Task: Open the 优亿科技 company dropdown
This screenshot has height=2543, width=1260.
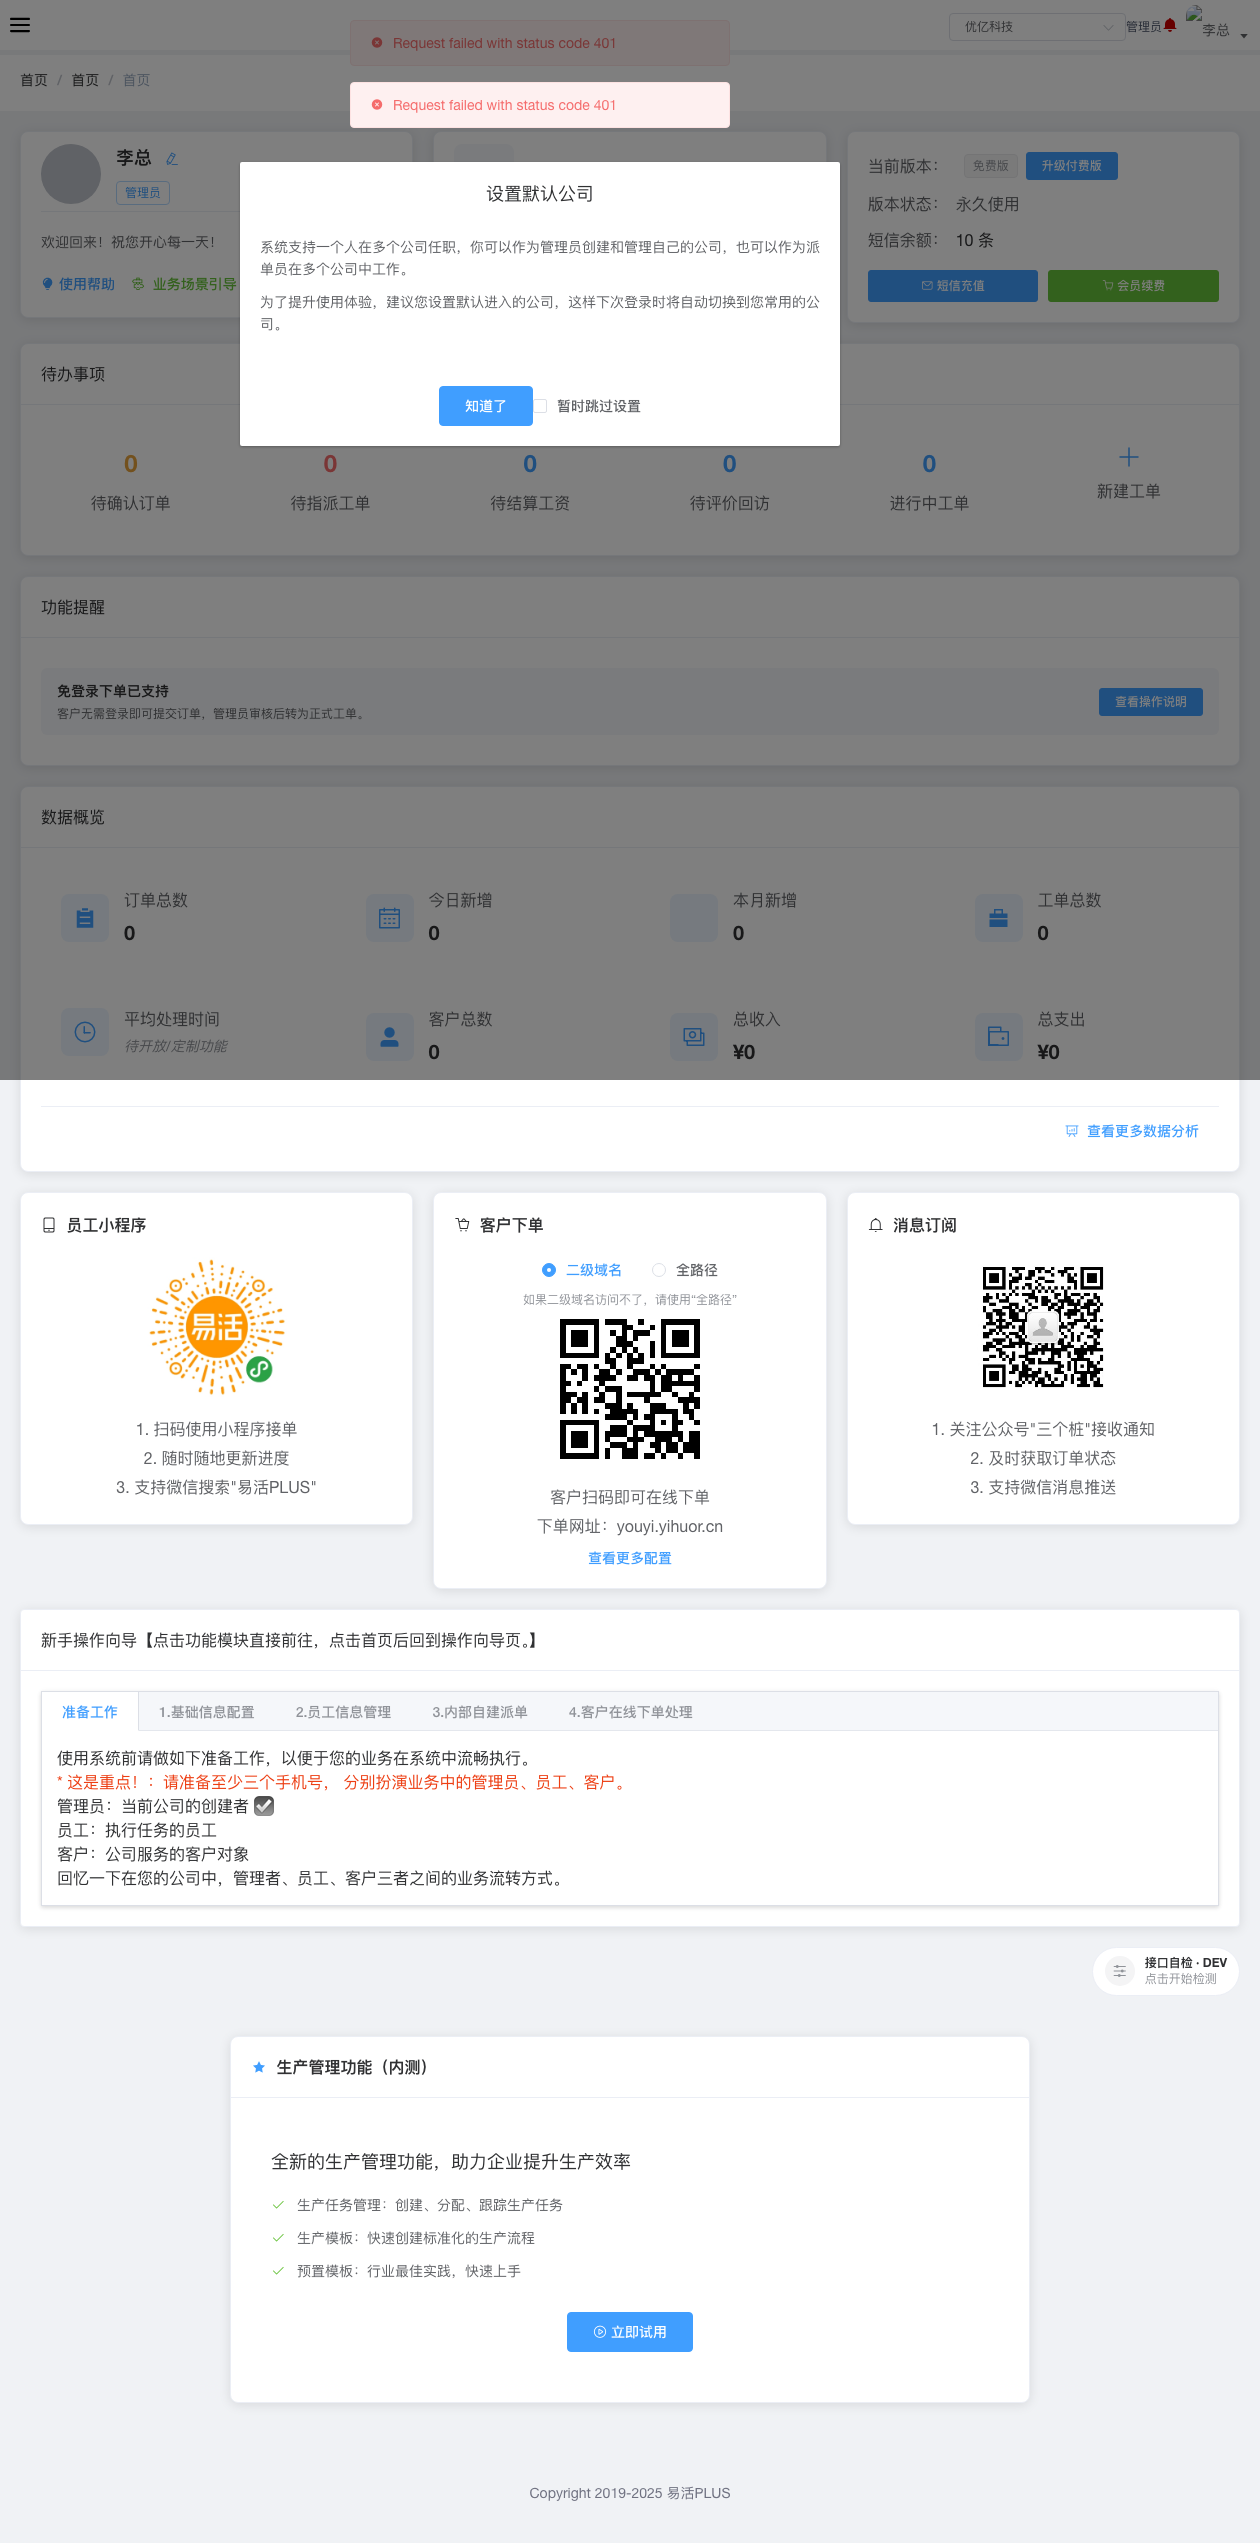Action: pyautogui.click(x=1036, y=27)
